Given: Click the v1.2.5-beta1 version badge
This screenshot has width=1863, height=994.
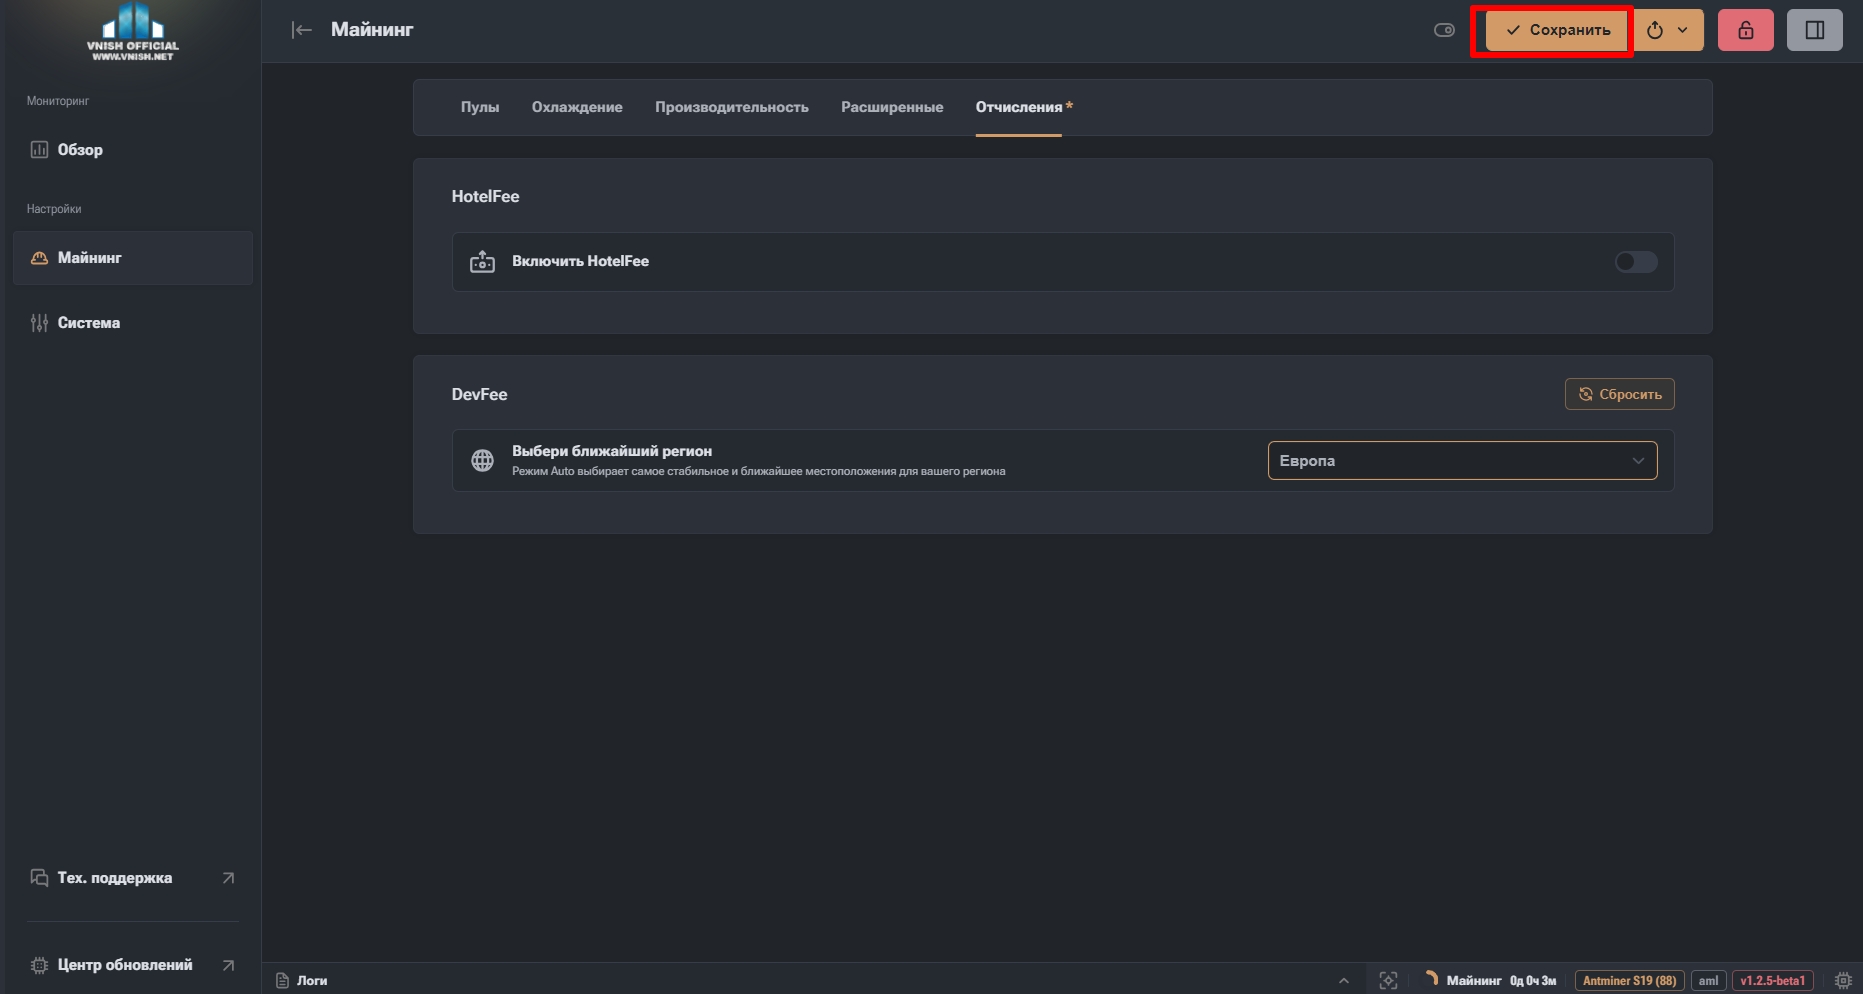Looking at the screenshot, I should click(1773, 981).
